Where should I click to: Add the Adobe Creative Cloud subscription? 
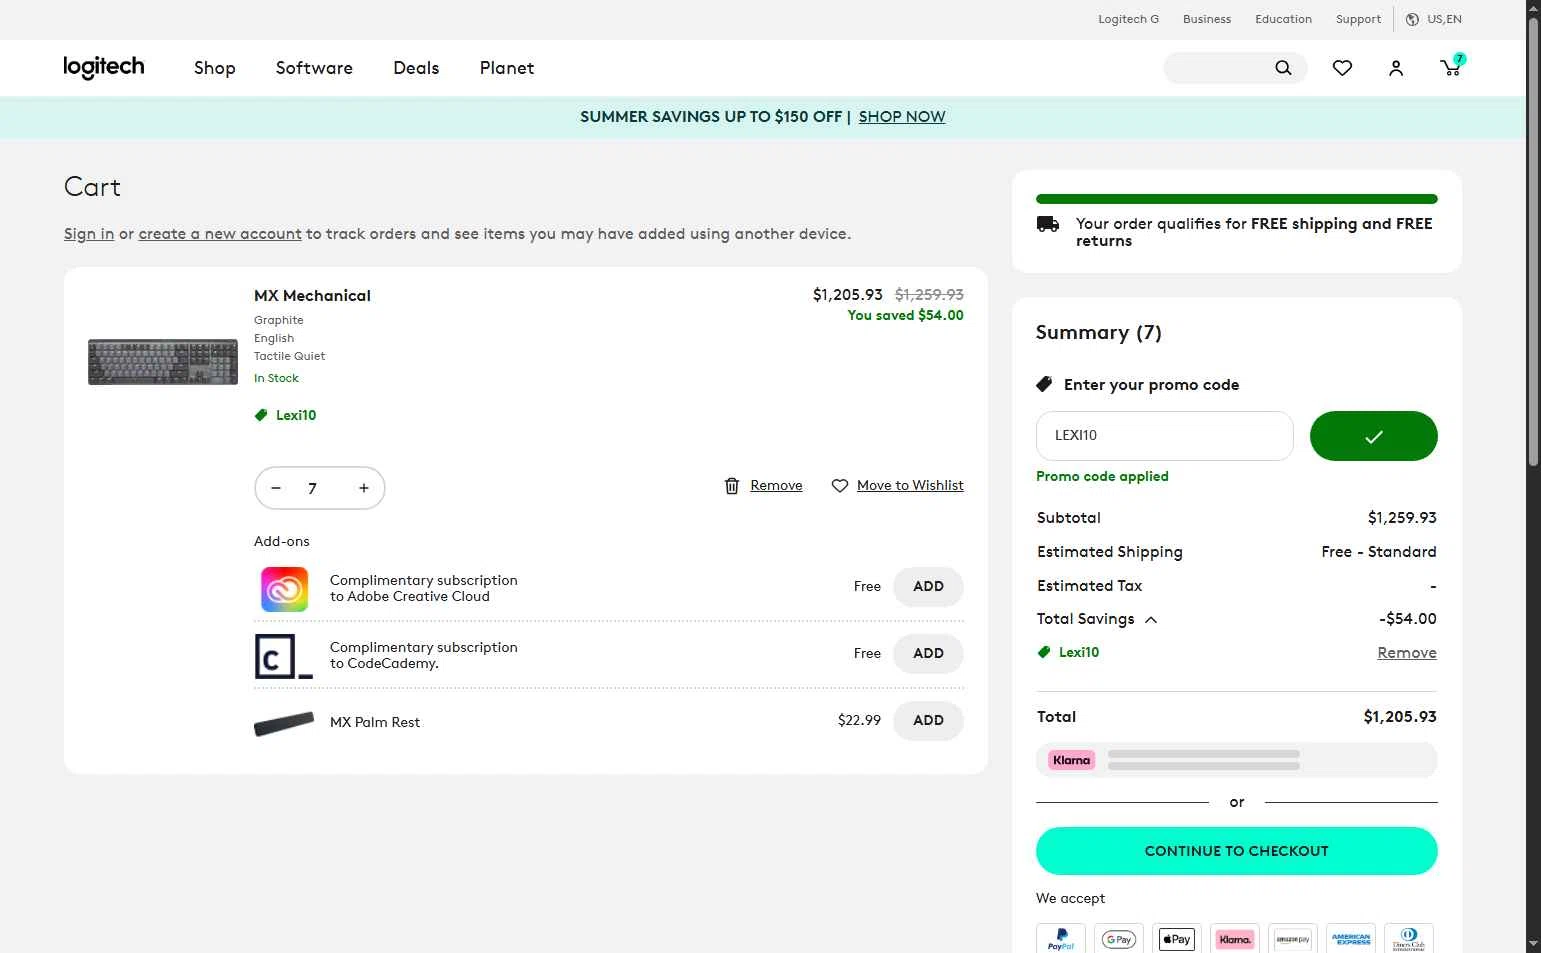click(x=928, y=587)
